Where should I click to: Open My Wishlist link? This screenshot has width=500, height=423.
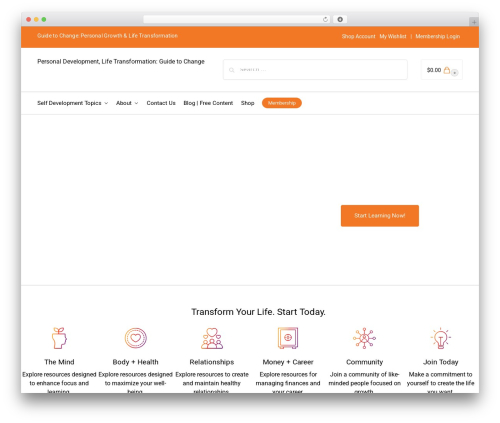[393, 36]
